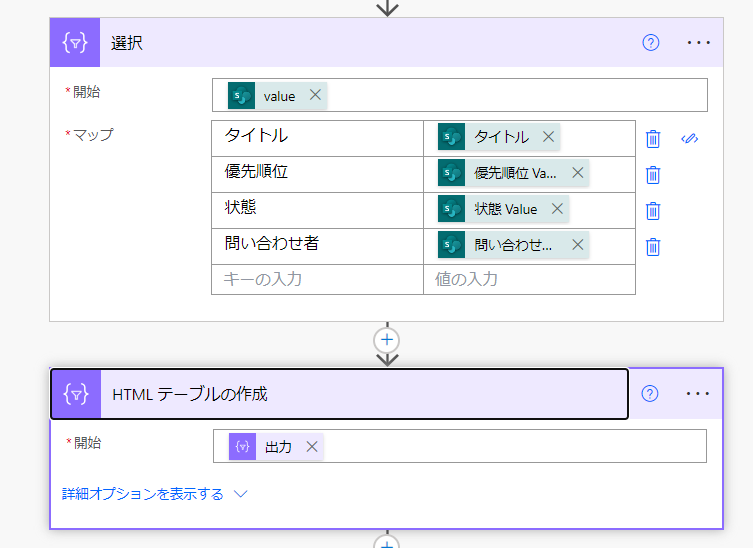Expand 詳細オプションを表示する

[154, 494]
